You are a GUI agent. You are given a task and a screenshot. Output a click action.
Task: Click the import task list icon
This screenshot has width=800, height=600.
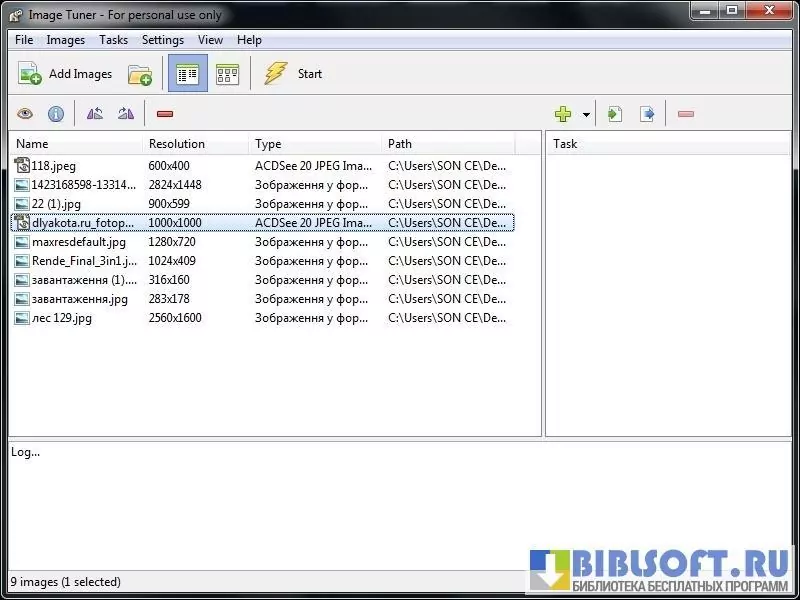click(615, 114)
